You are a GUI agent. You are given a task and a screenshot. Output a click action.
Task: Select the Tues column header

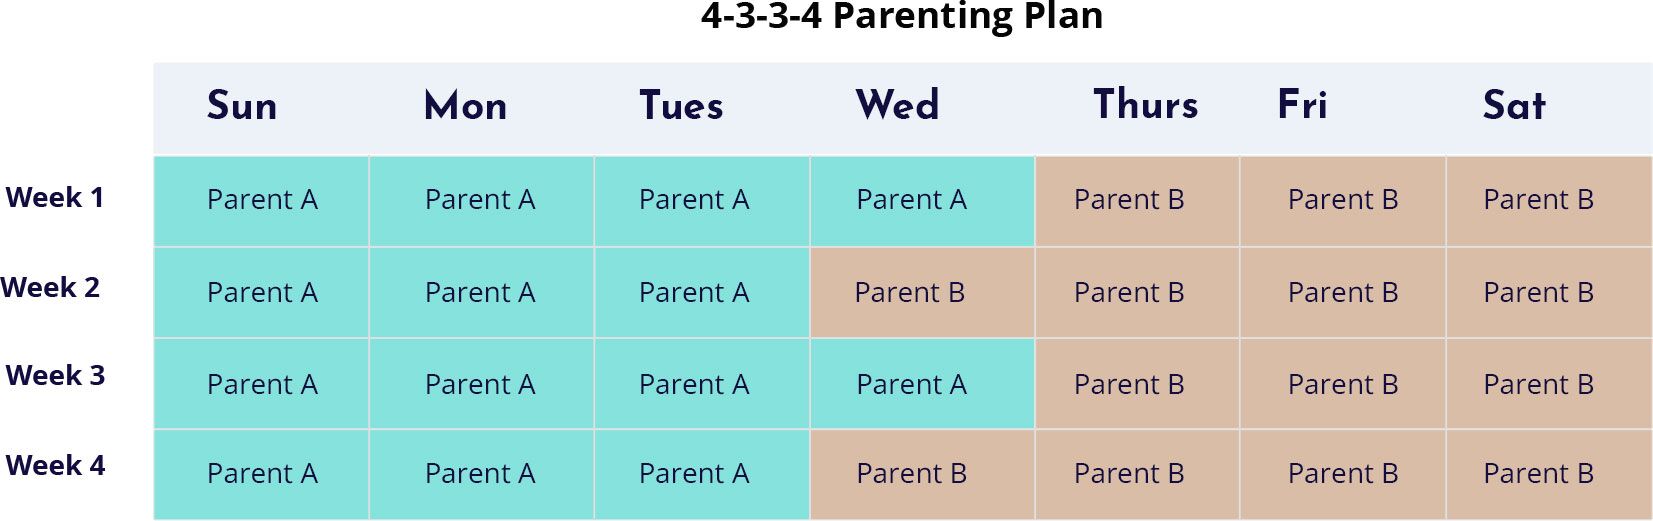click(x=682, y=106)
